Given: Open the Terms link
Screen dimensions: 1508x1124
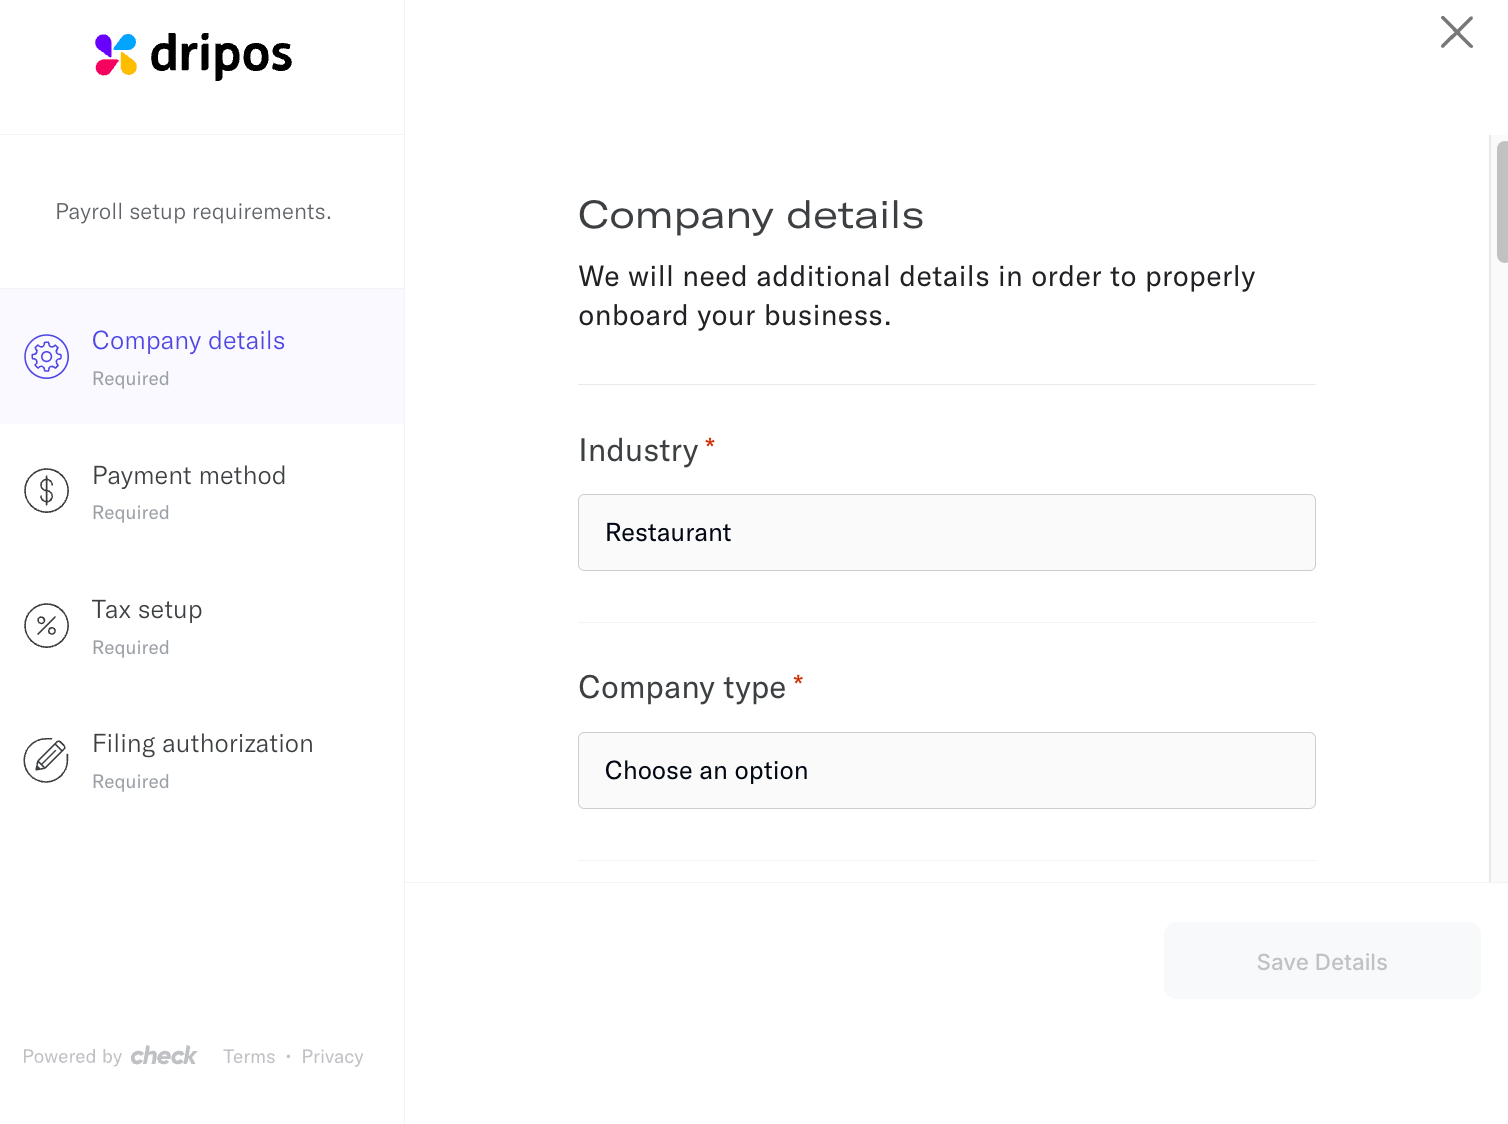Looking at the screenshot, I should 249,1057.
